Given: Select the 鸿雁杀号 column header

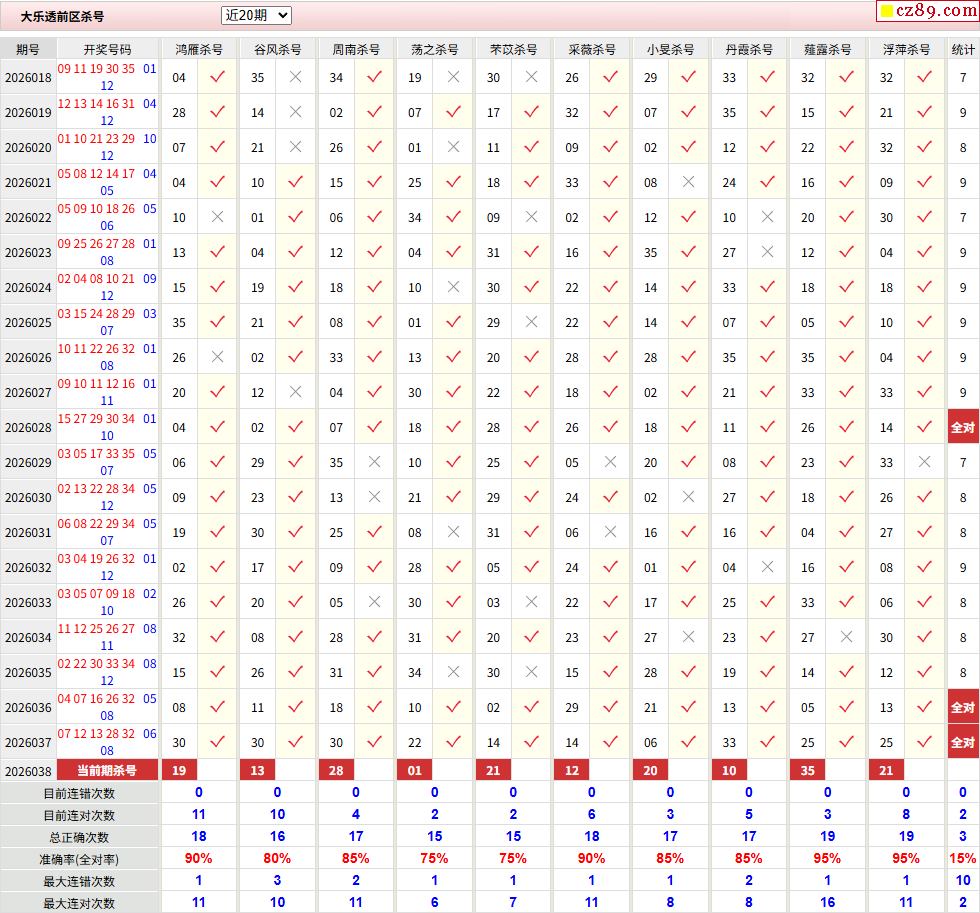Looking at the screenshot, I should click(x=199, y=49).
